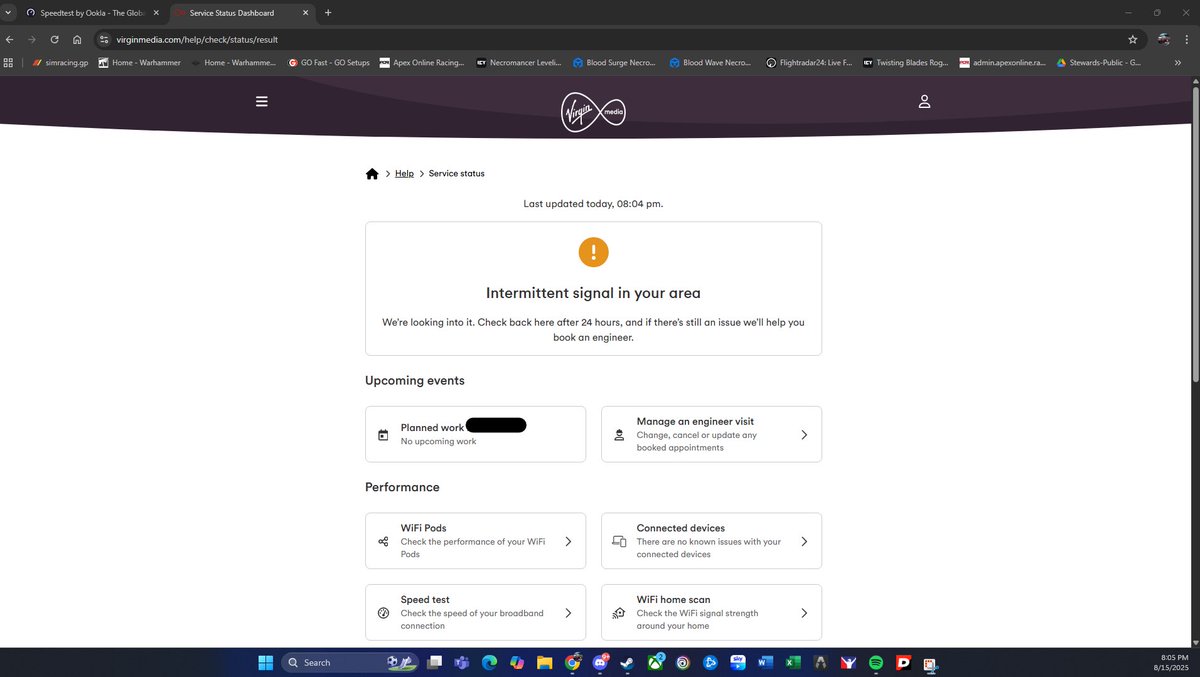The image size is (1200, 677).
Task: Open the WiFi Pods card
Action: pyautogui.click(x=475, y=541)
